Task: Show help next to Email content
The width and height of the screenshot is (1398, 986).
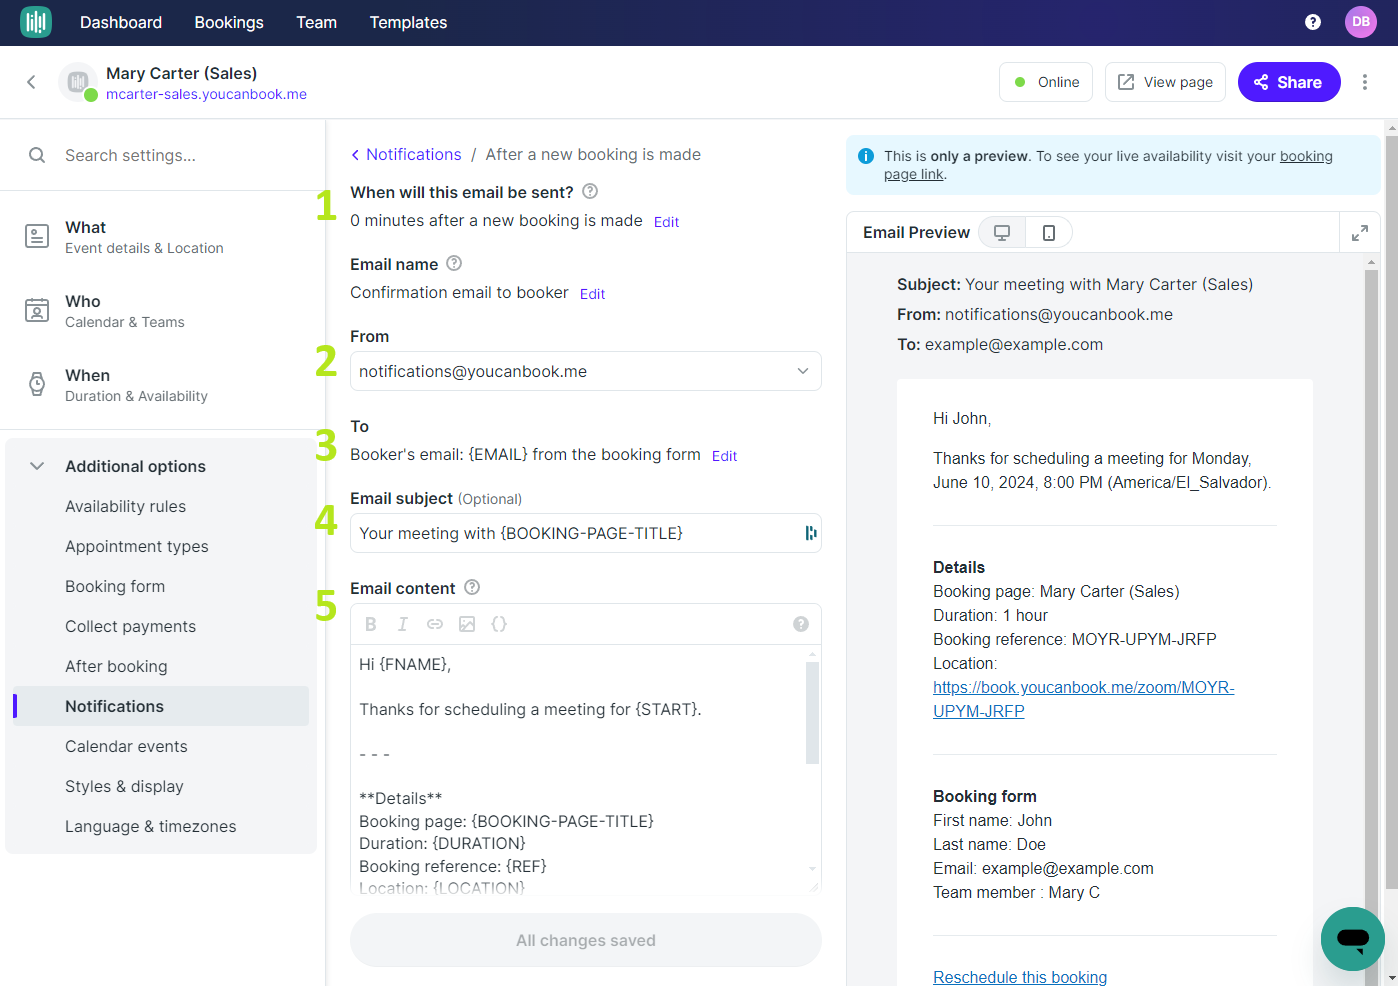Action: pos(472,587)
